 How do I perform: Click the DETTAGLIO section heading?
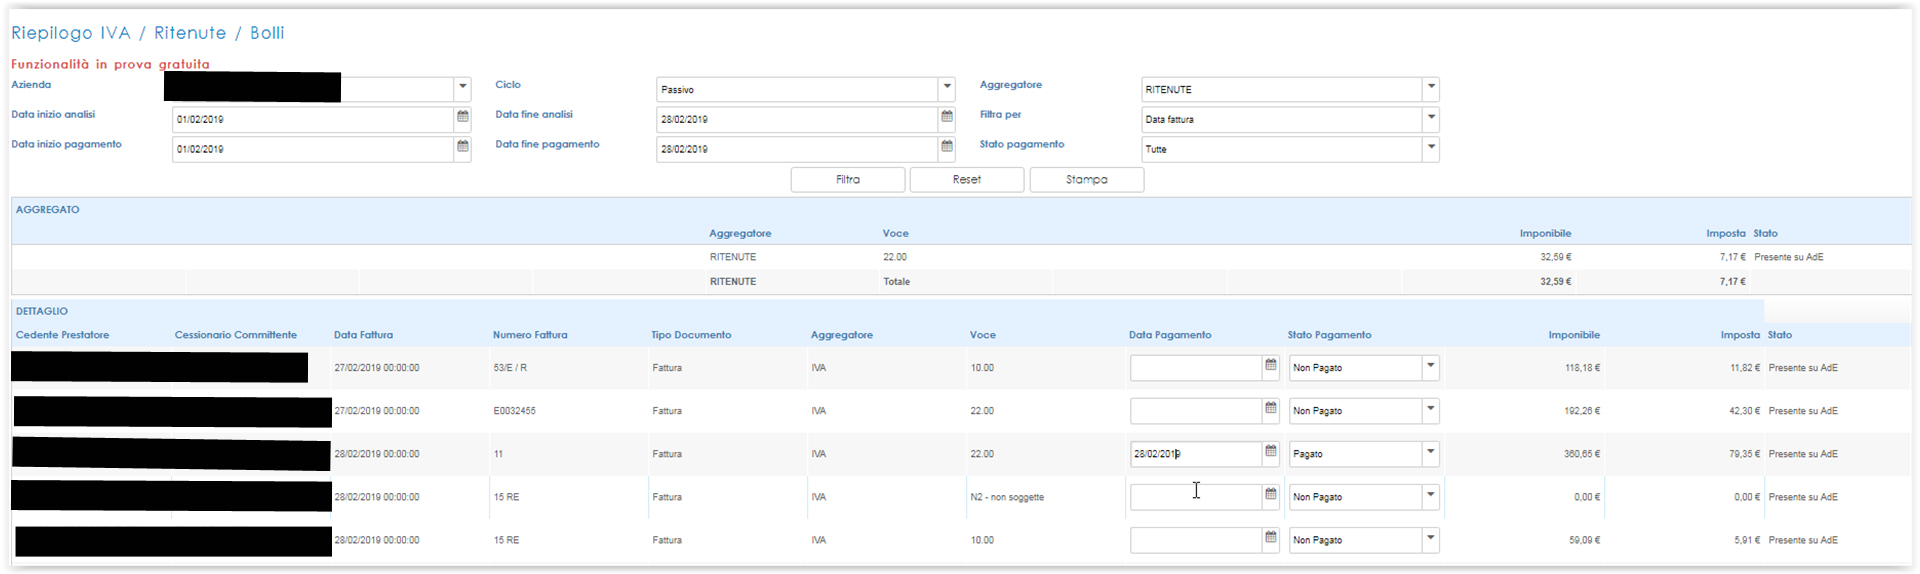point(42,311)
